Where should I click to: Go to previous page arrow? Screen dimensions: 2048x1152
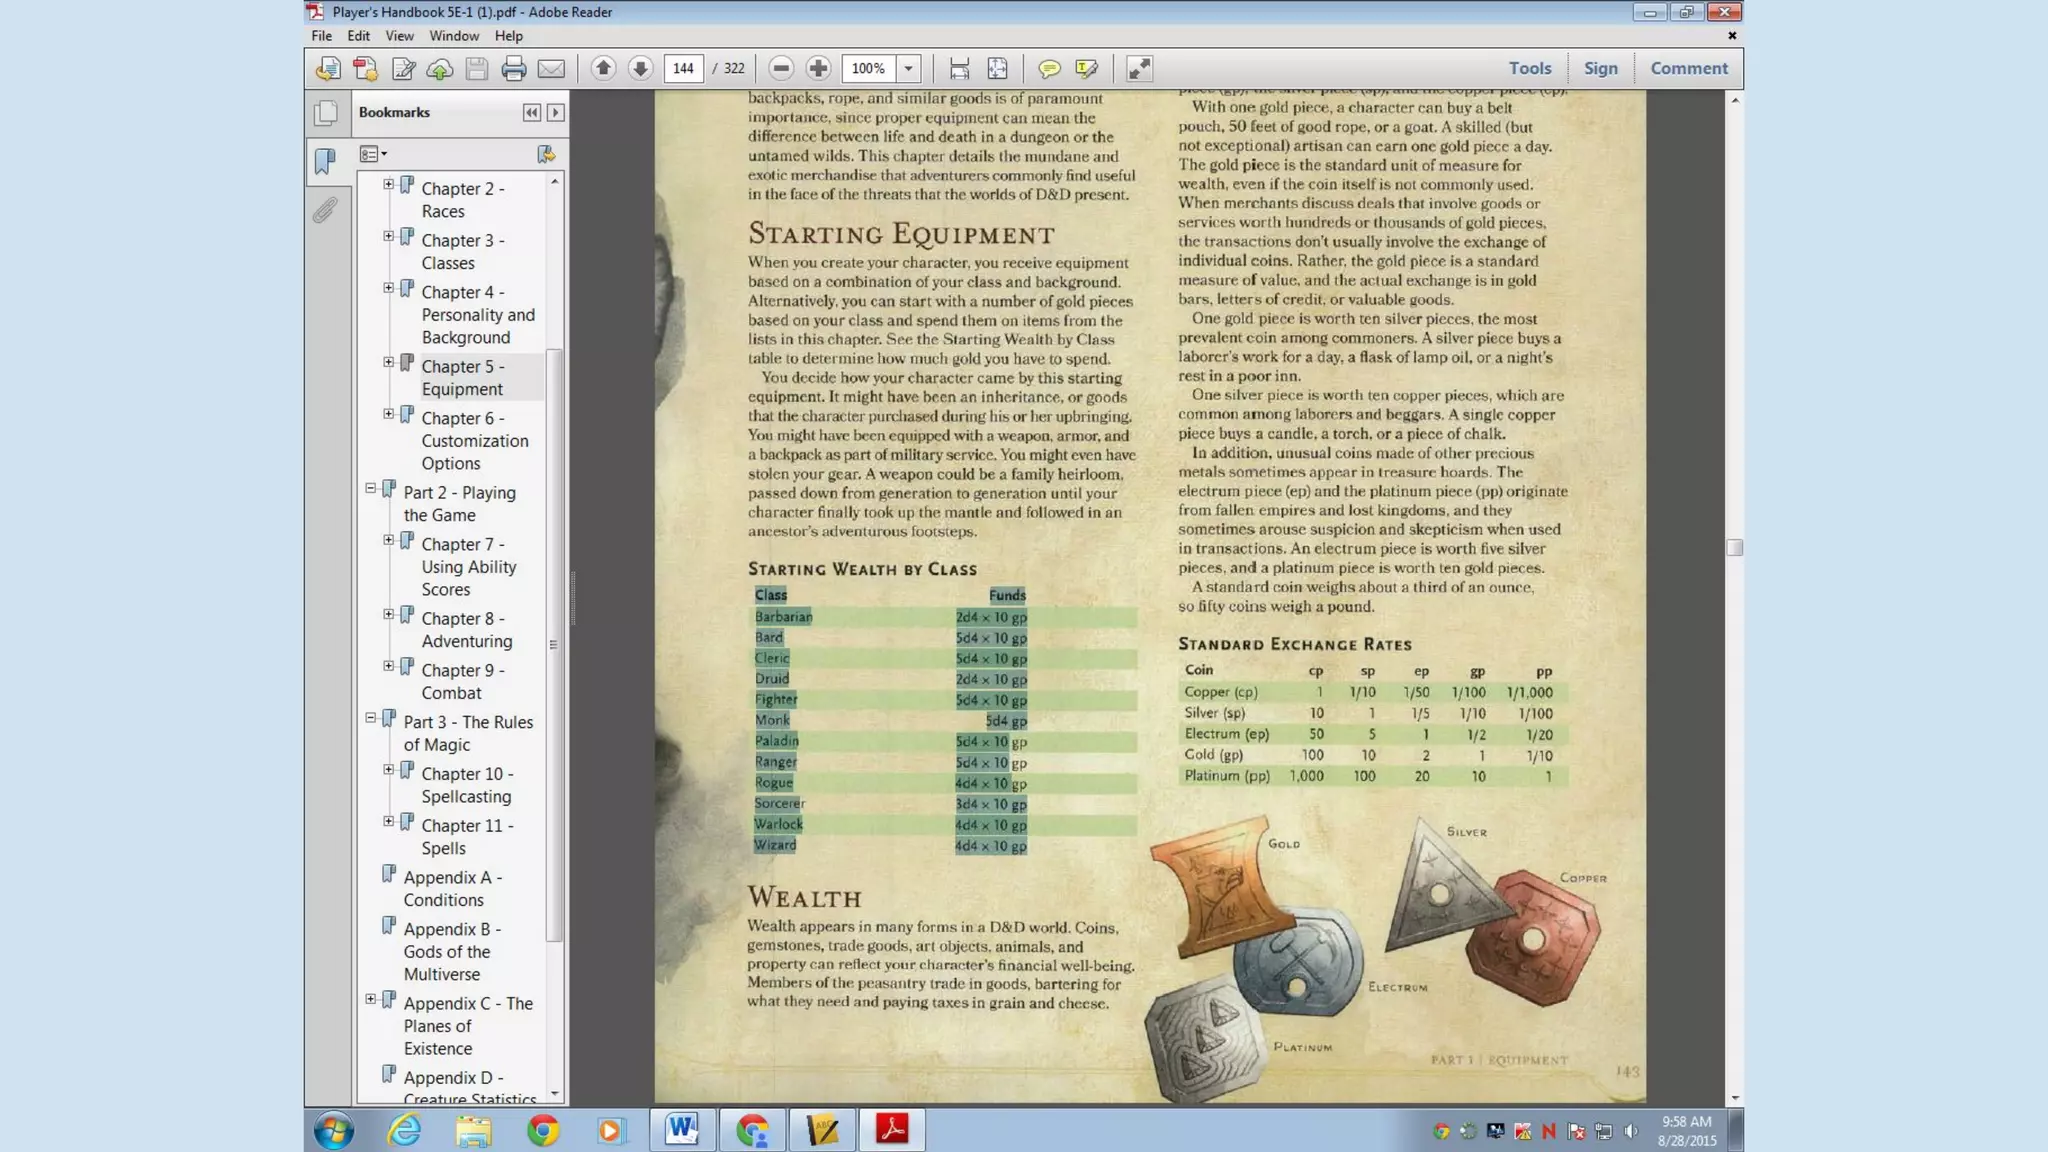pos(603,68)
